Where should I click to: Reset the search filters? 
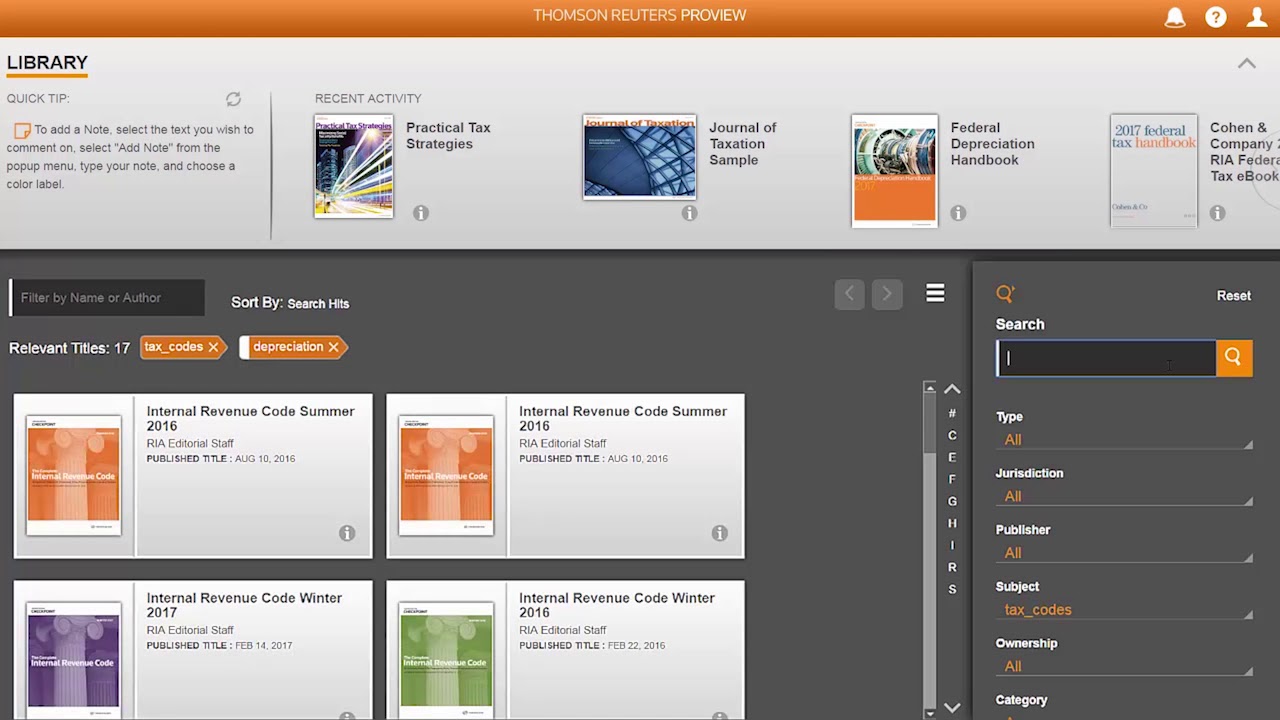coord(1233,296)
